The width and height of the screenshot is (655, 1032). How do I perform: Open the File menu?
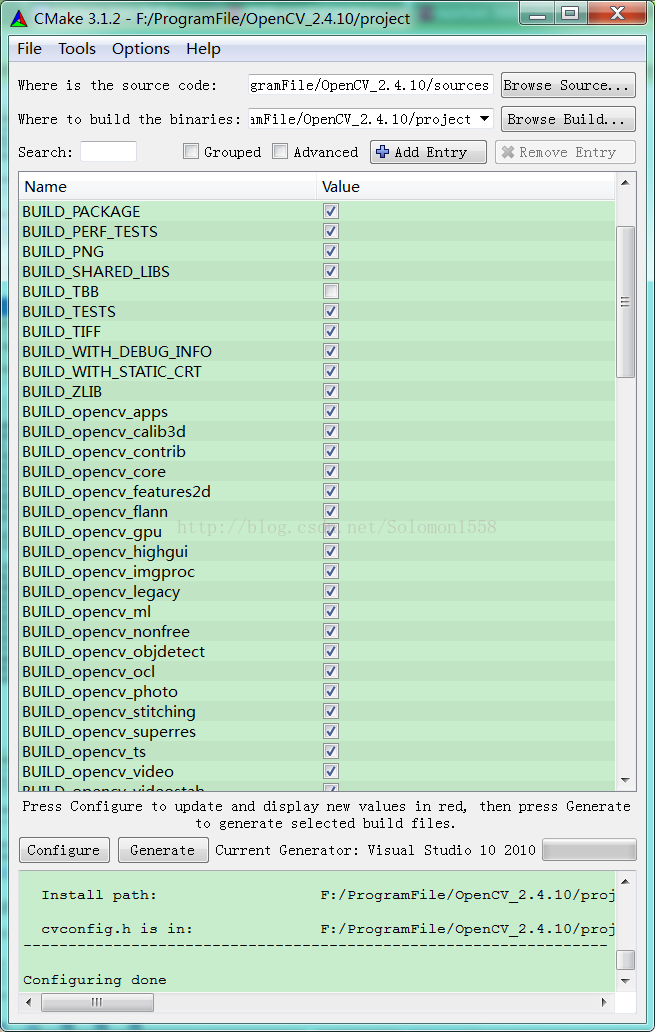click(29, 49)
